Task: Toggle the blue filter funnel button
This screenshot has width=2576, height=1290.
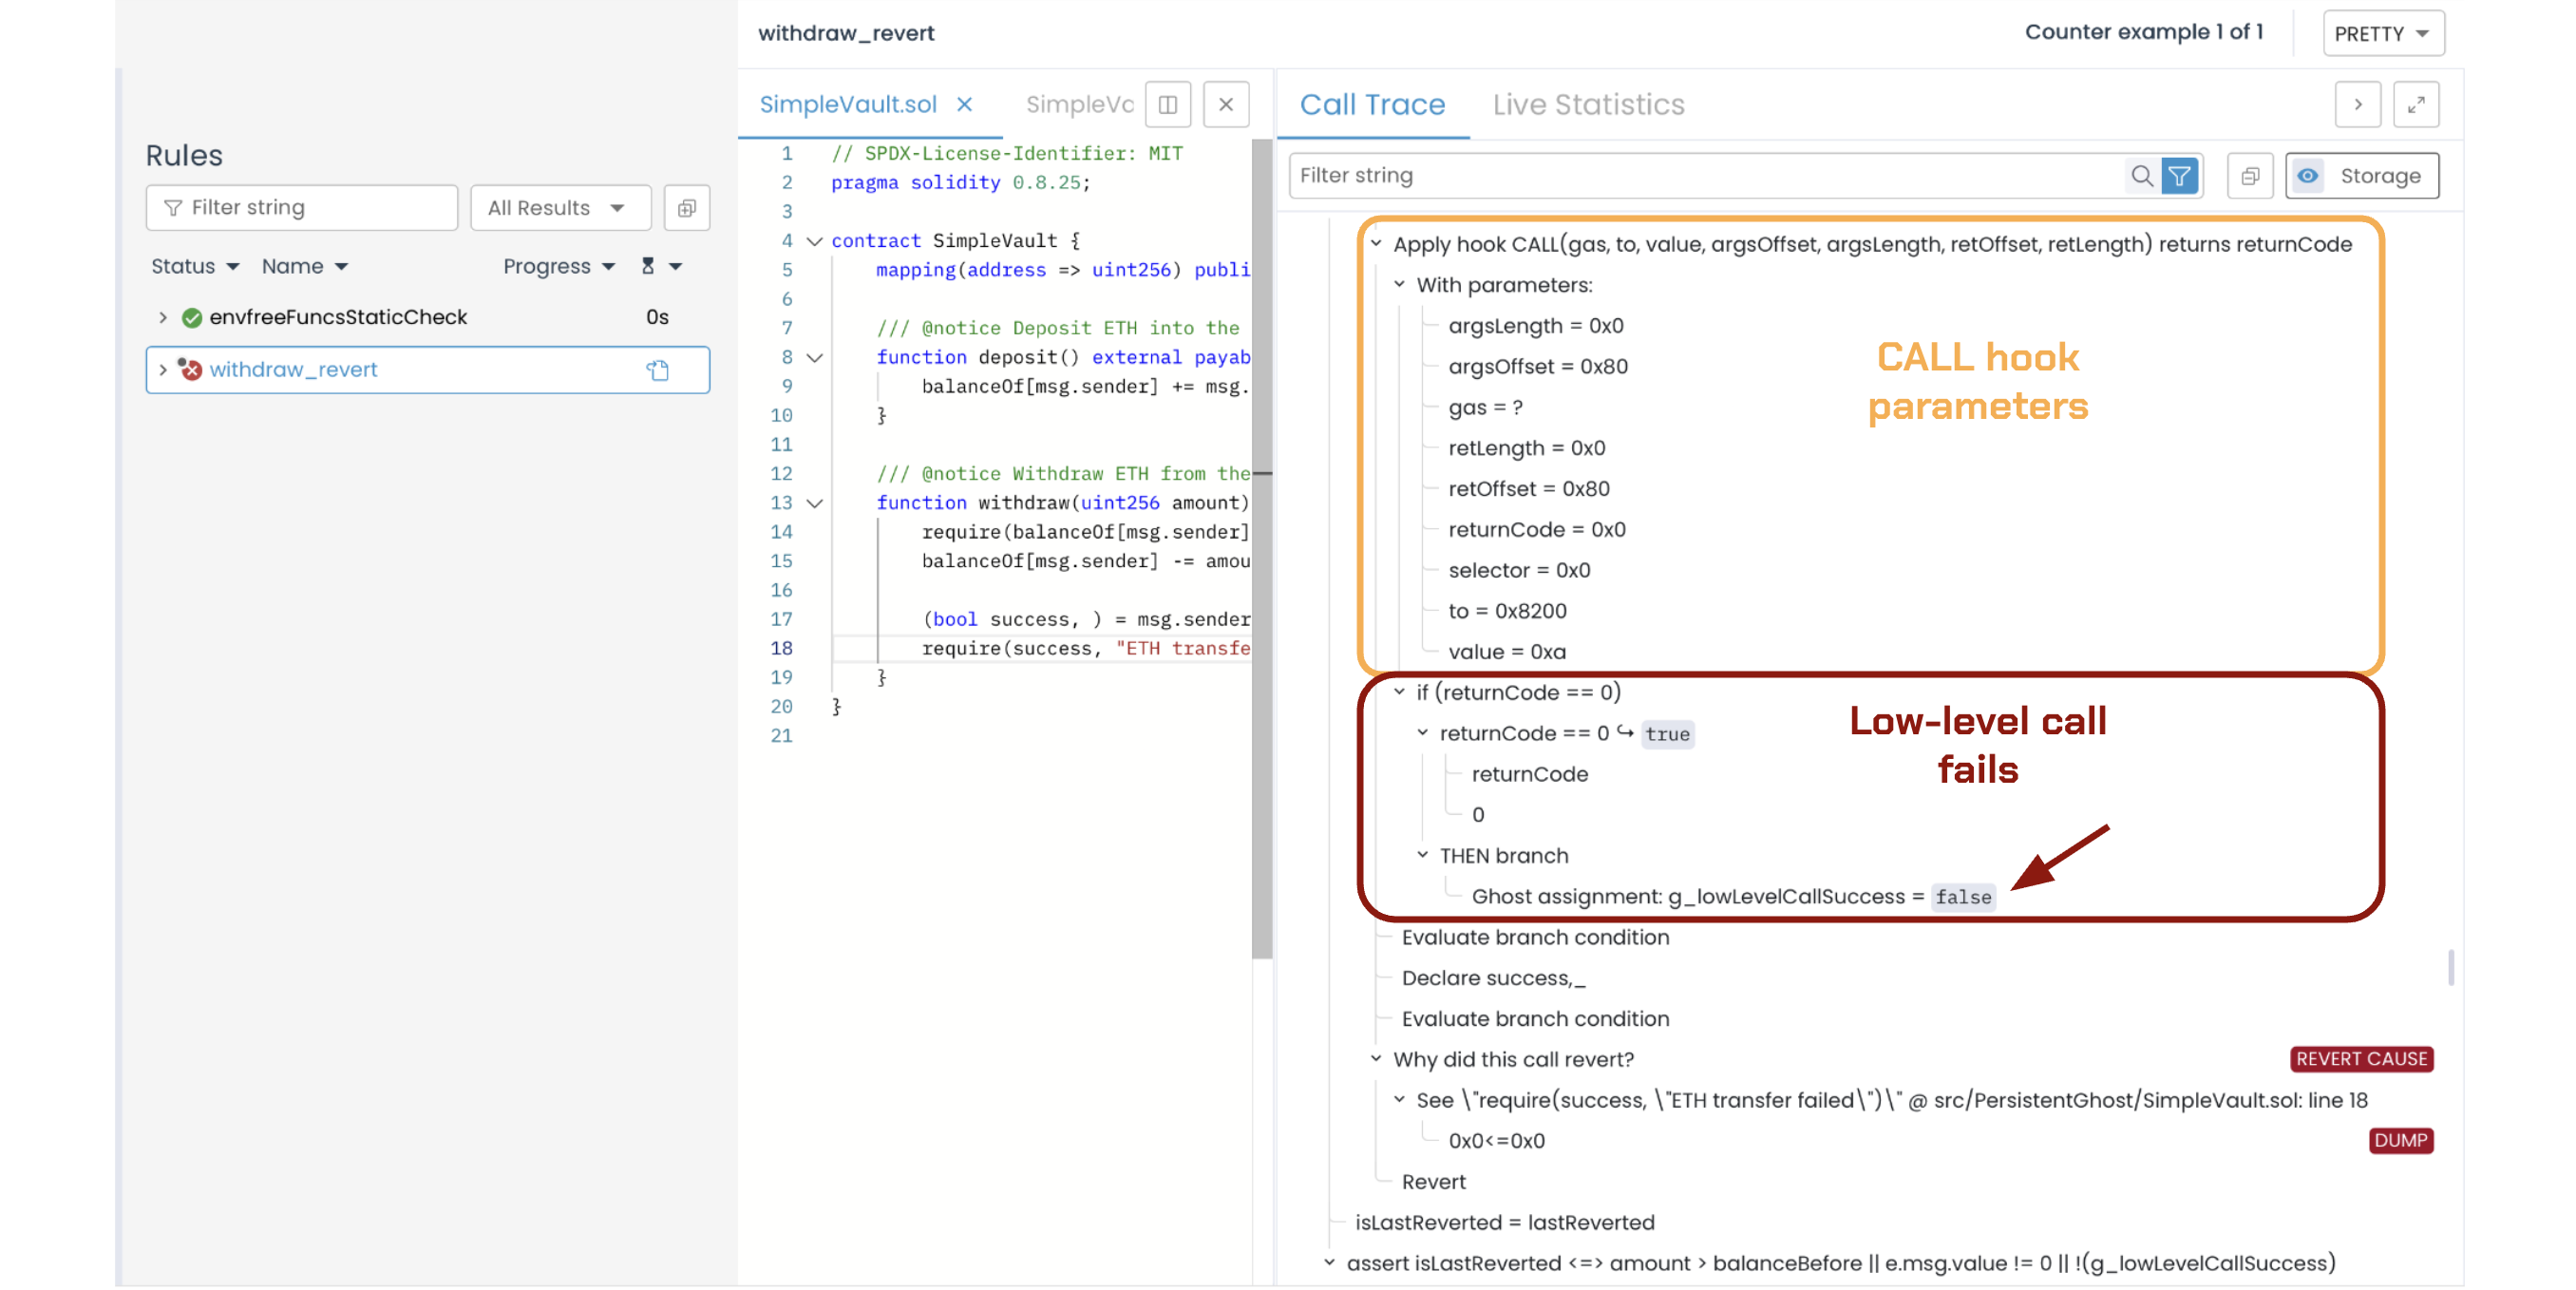Action: pyautogui.click(x=2179, y=176)
